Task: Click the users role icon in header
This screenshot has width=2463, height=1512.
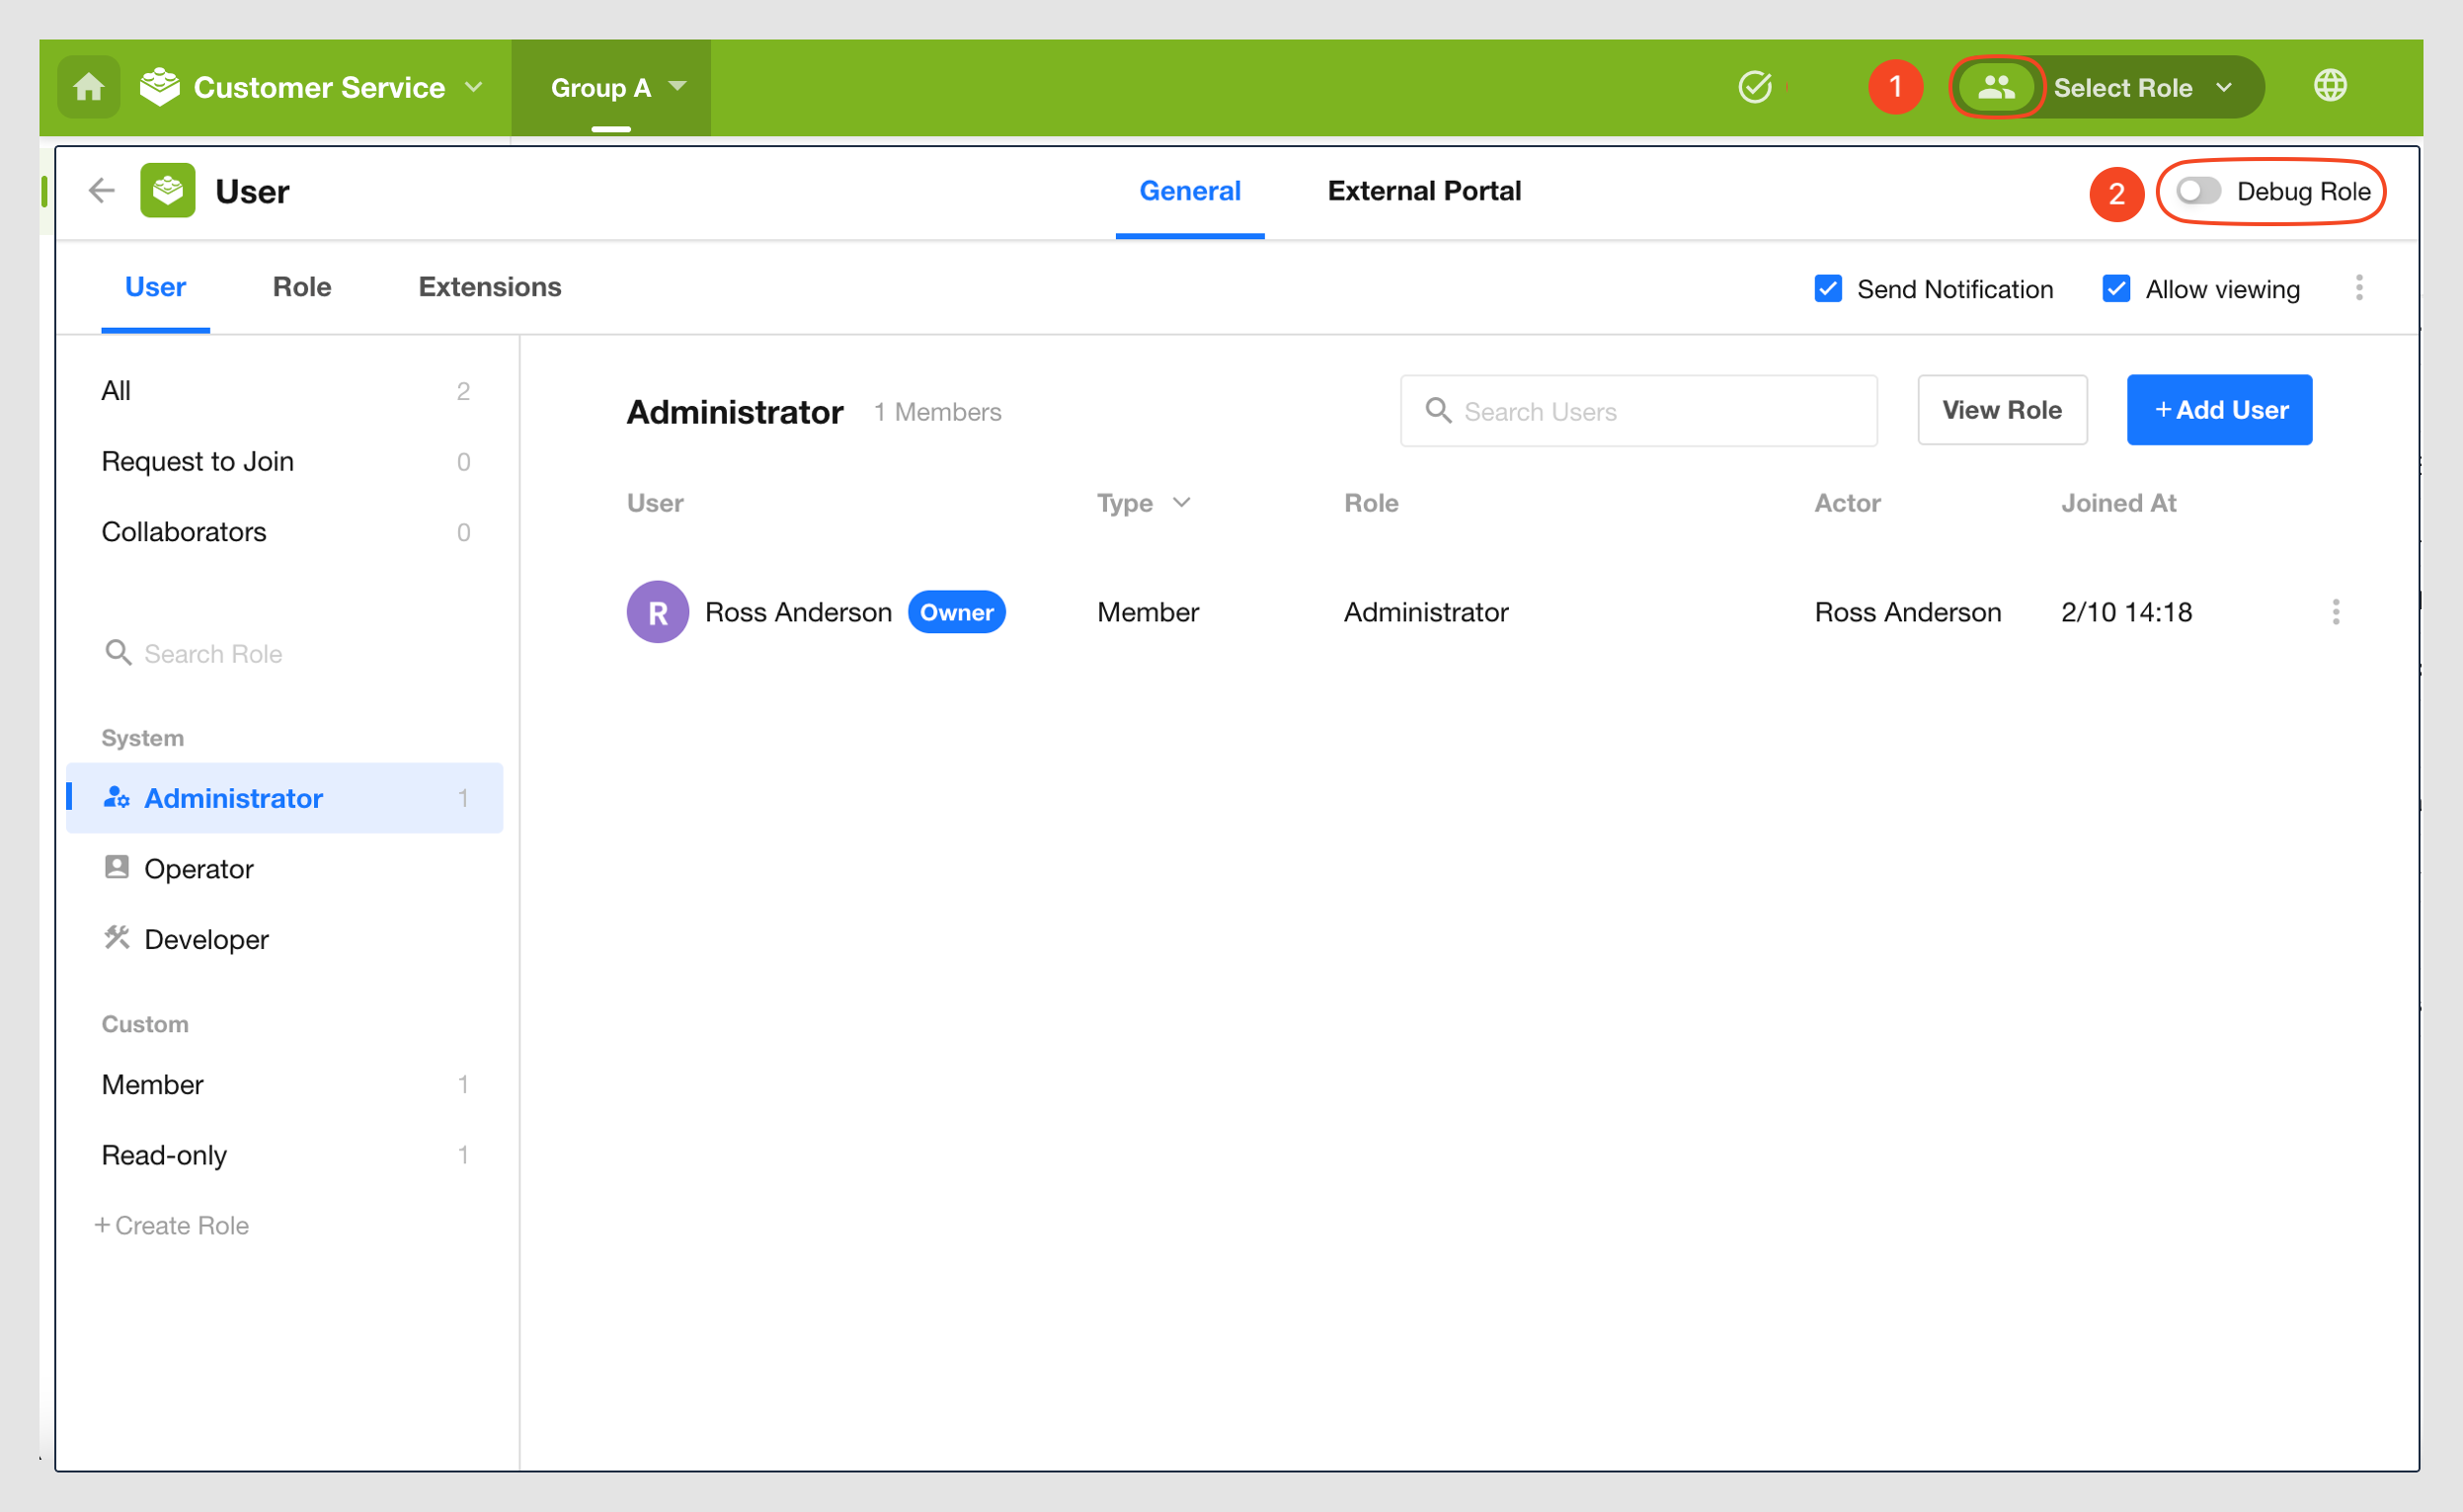Action: 1996,87
